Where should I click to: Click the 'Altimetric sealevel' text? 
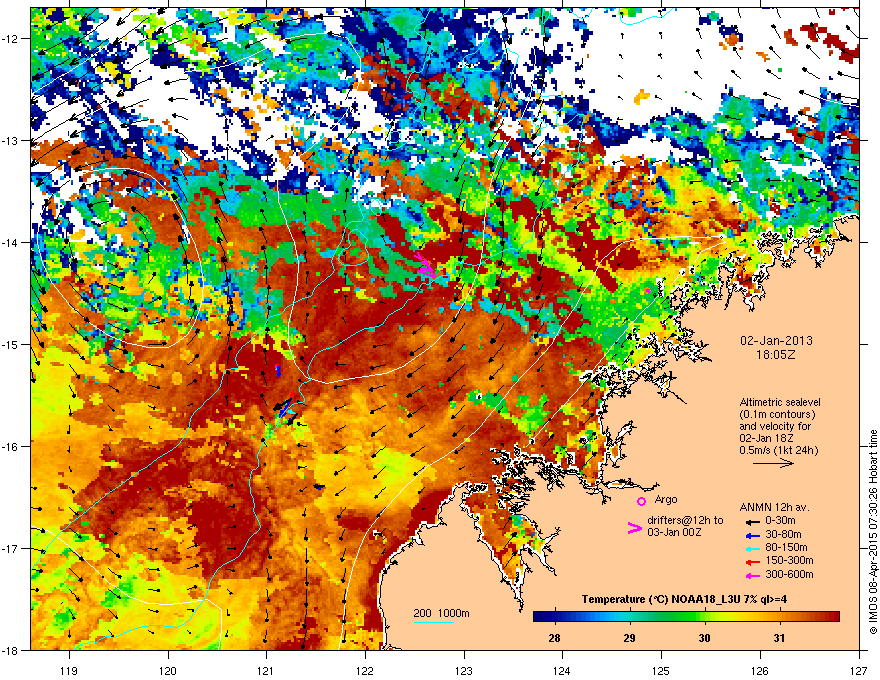point(780,402)
